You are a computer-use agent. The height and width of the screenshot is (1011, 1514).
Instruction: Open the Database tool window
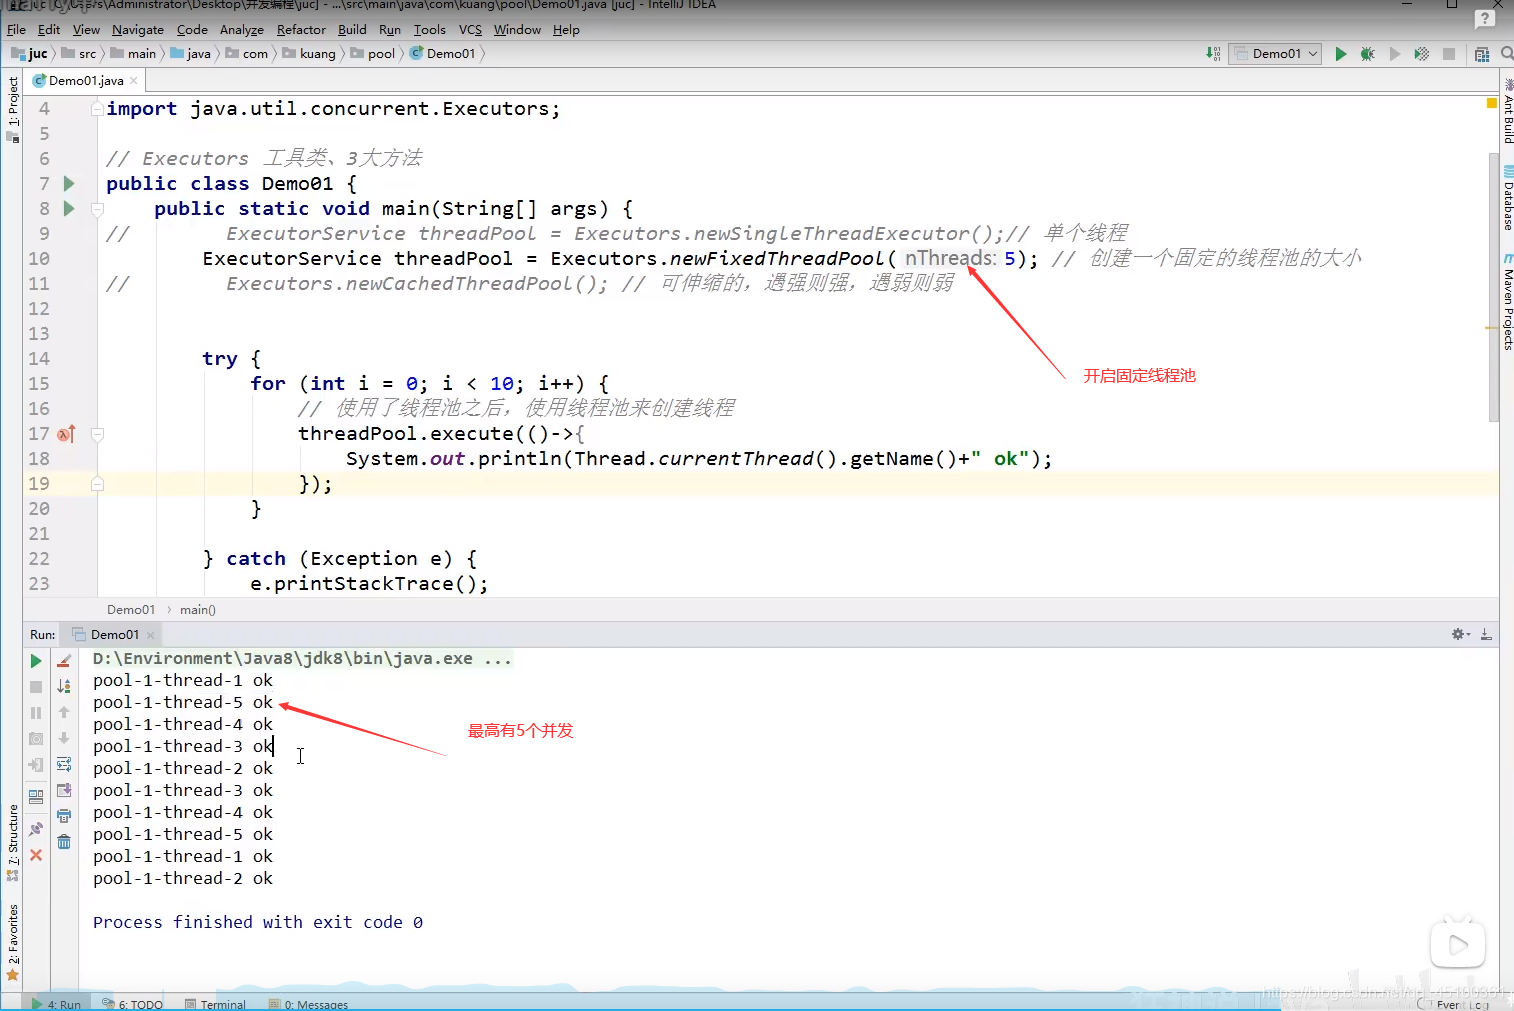[x=1507, y=198]
